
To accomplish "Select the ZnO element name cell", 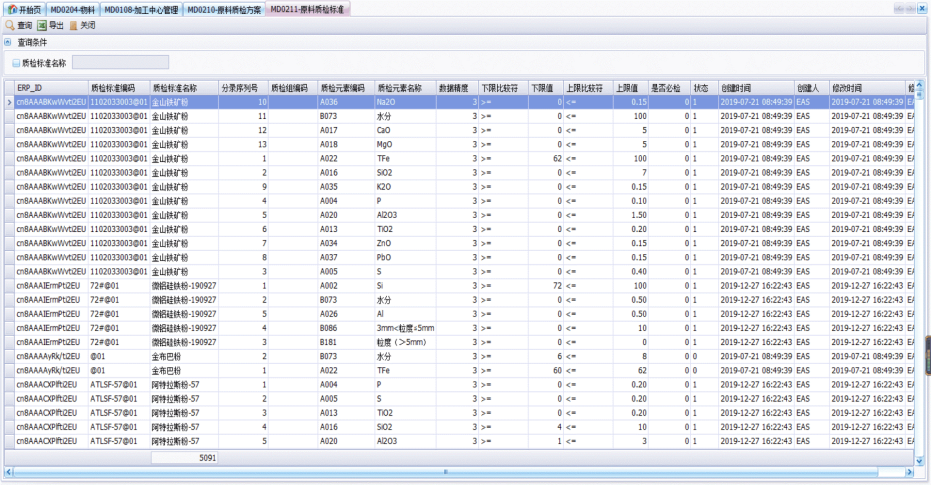I will click(406, 243).
